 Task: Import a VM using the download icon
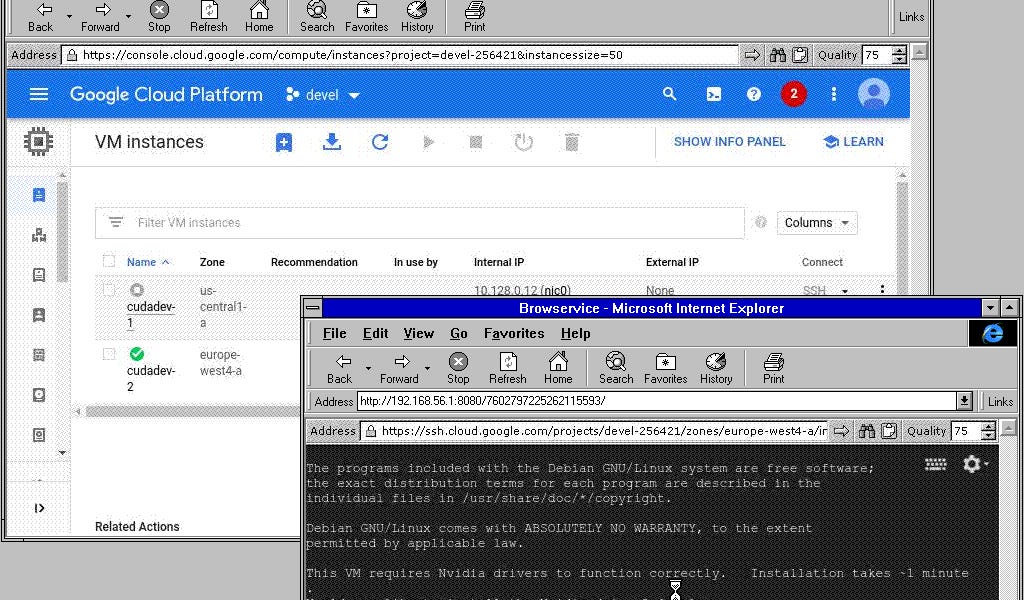(x=331, y=142)
